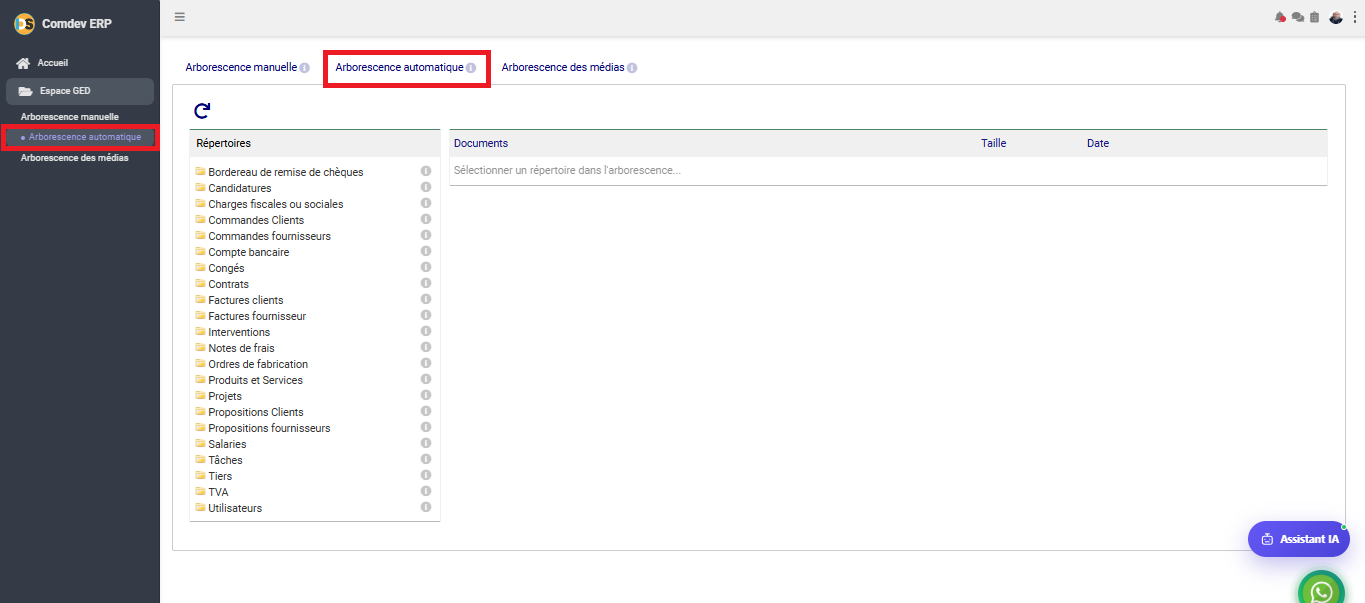Click info icon for Utilisateurs row

click(x=426, y=507)
